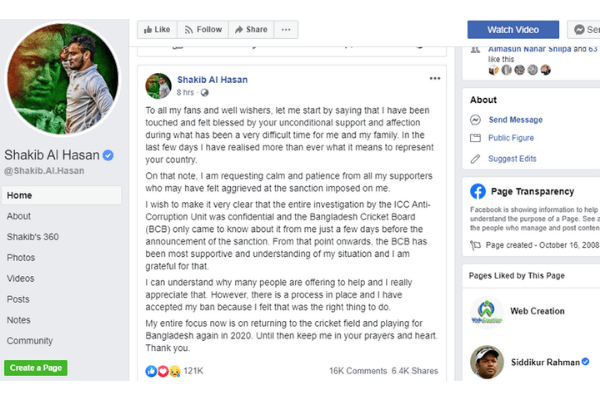Open the Photos section in sidebar

click(21, 257)
